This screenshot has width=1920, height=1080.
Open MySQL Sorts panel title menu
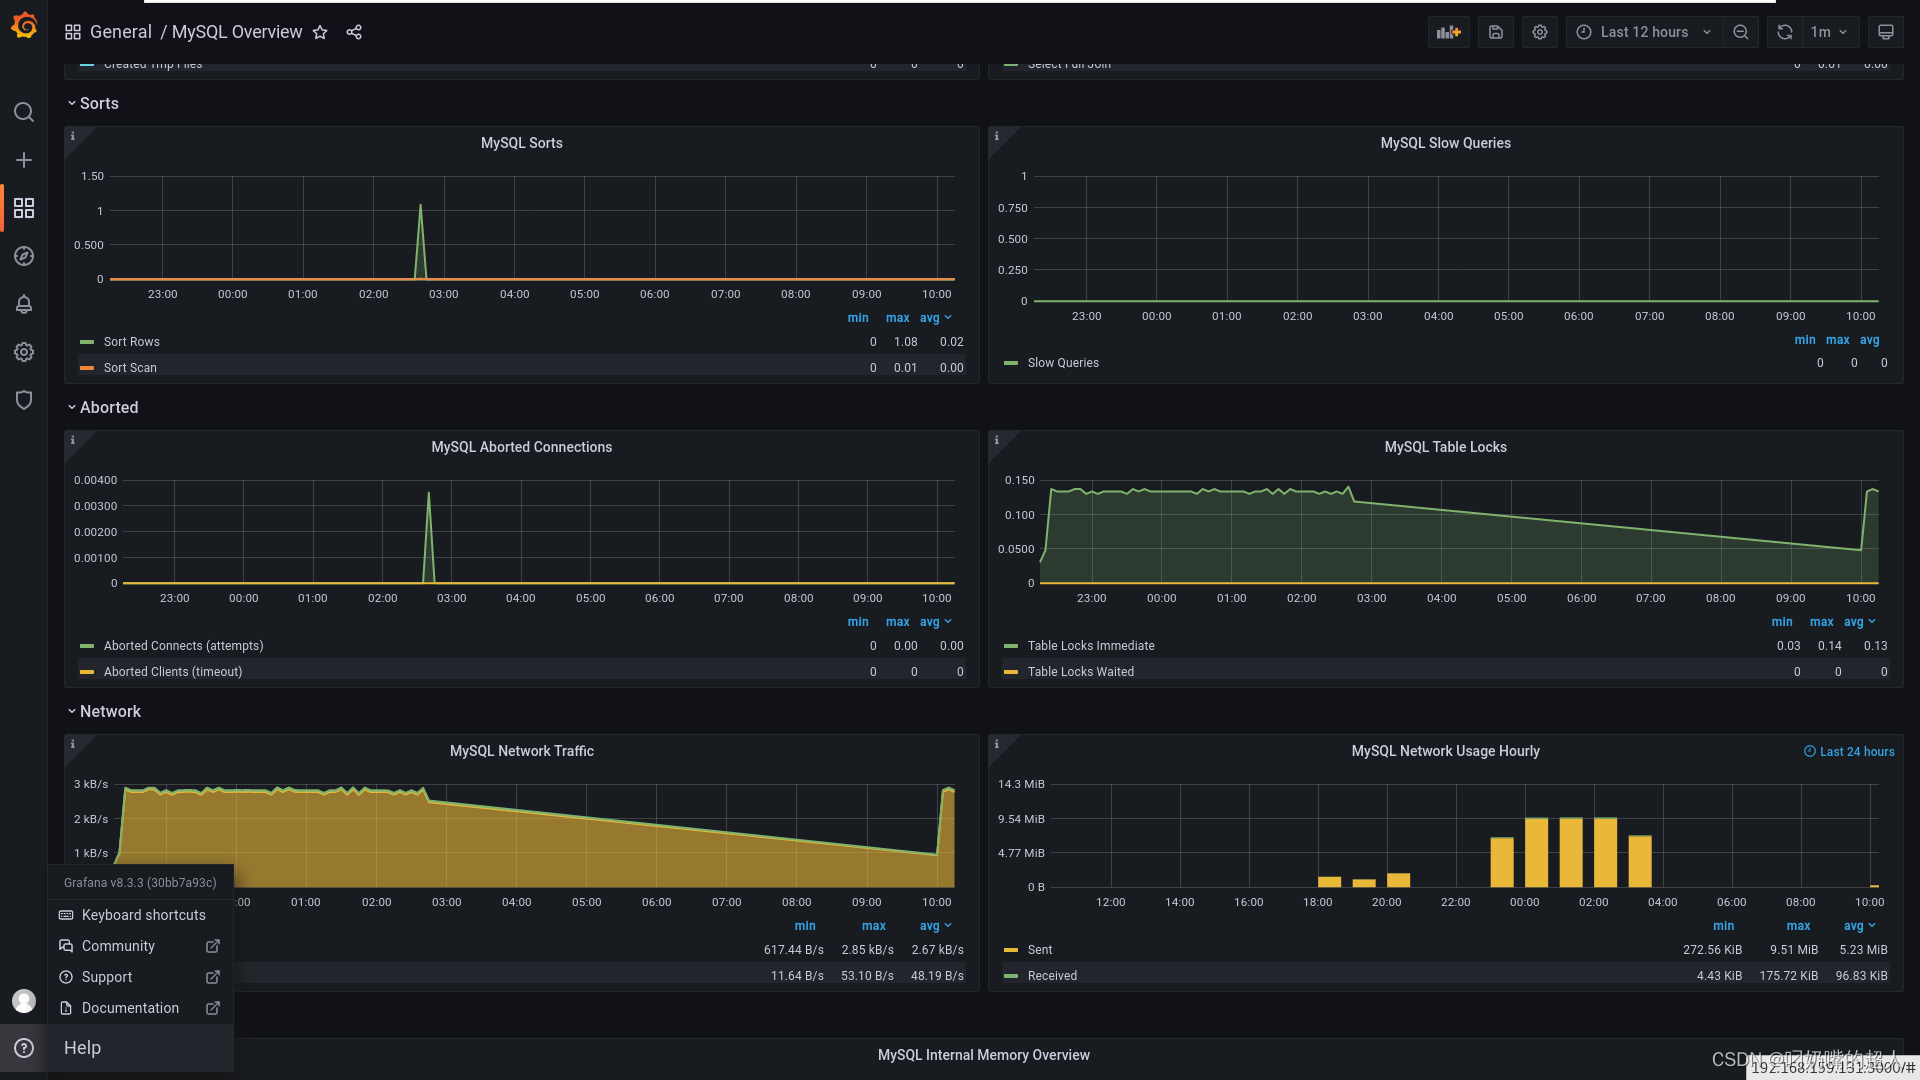pos(522,143)
